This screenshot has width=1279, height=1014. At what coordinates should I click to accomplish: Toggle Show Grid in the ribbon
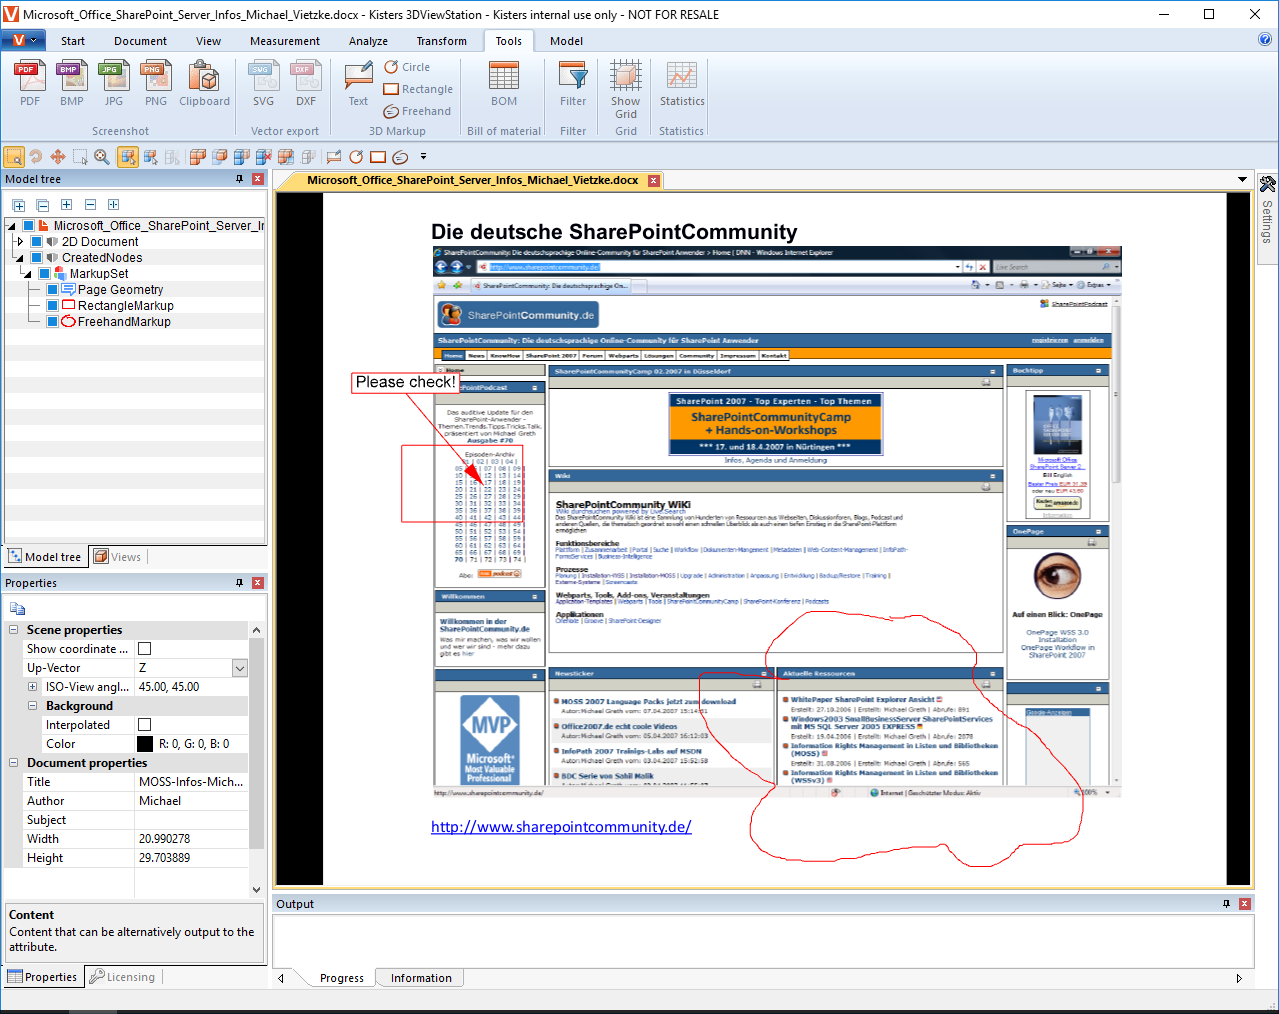point(626,89)
